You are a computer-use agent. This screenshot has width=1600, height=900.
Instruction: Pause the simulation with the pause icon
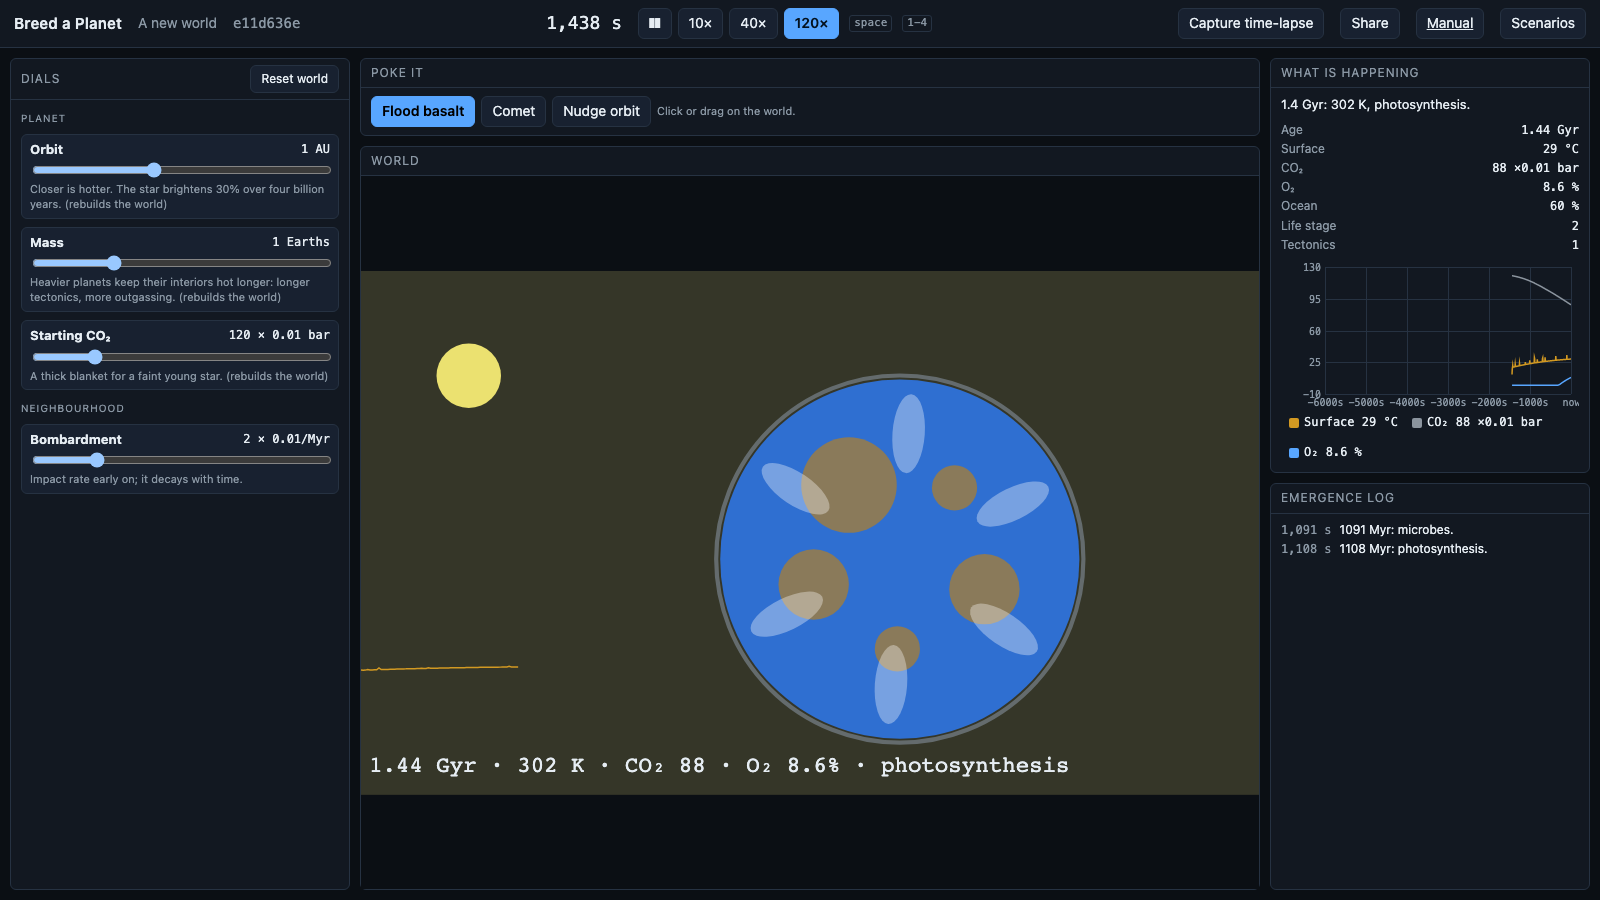click(x=654, y=23)
